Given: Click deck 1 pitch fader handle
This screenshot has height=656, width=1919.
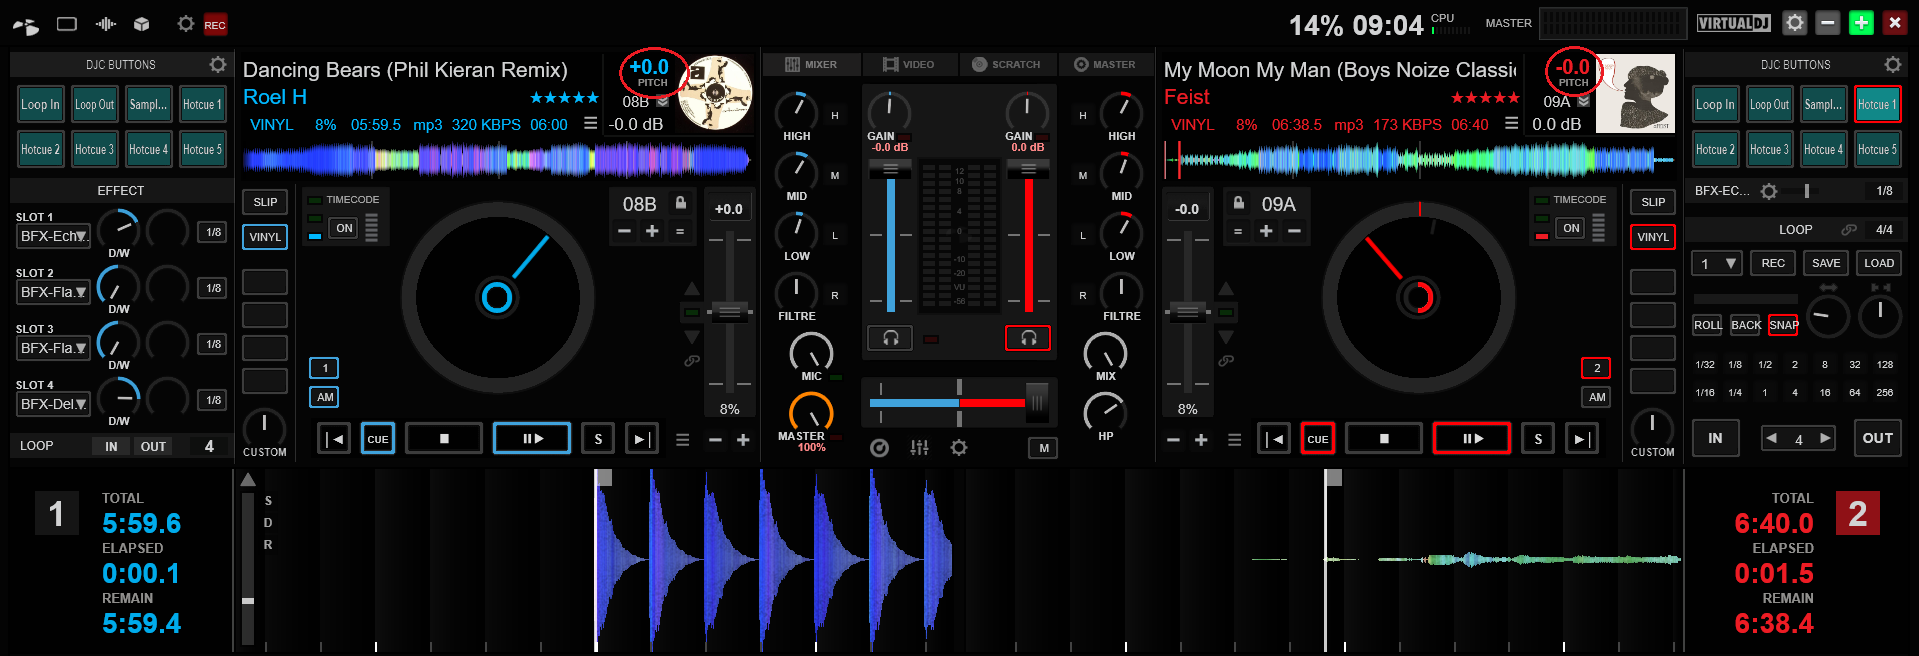Looking at the screenshot, I should point(730,312).
